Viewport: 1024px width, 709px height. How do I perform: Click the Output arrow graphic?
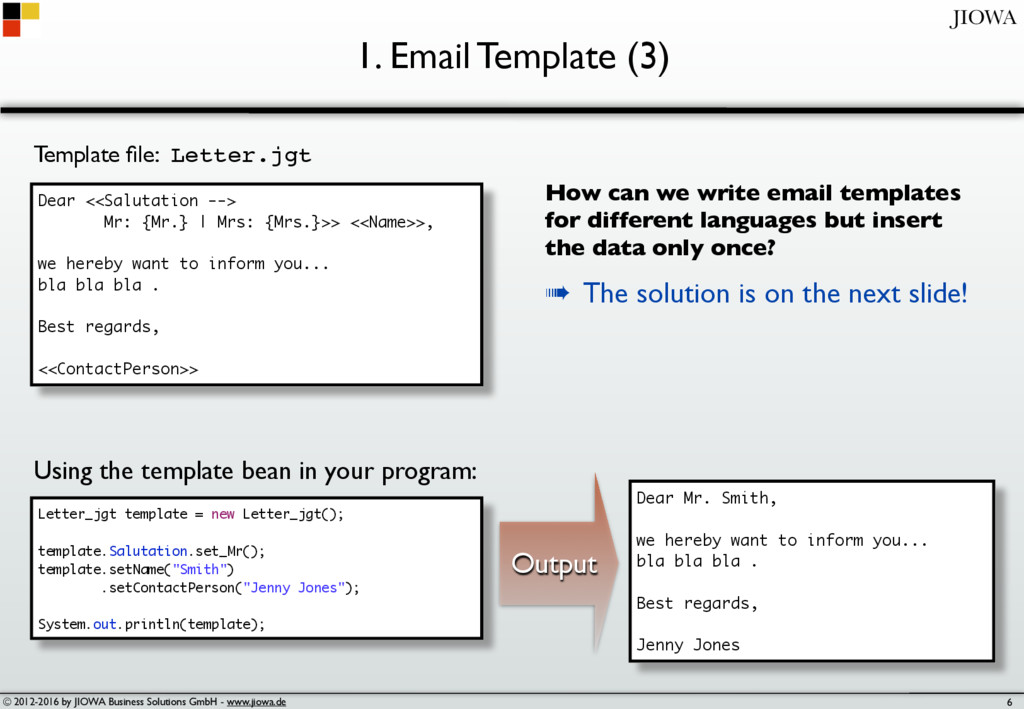(558, 564)
